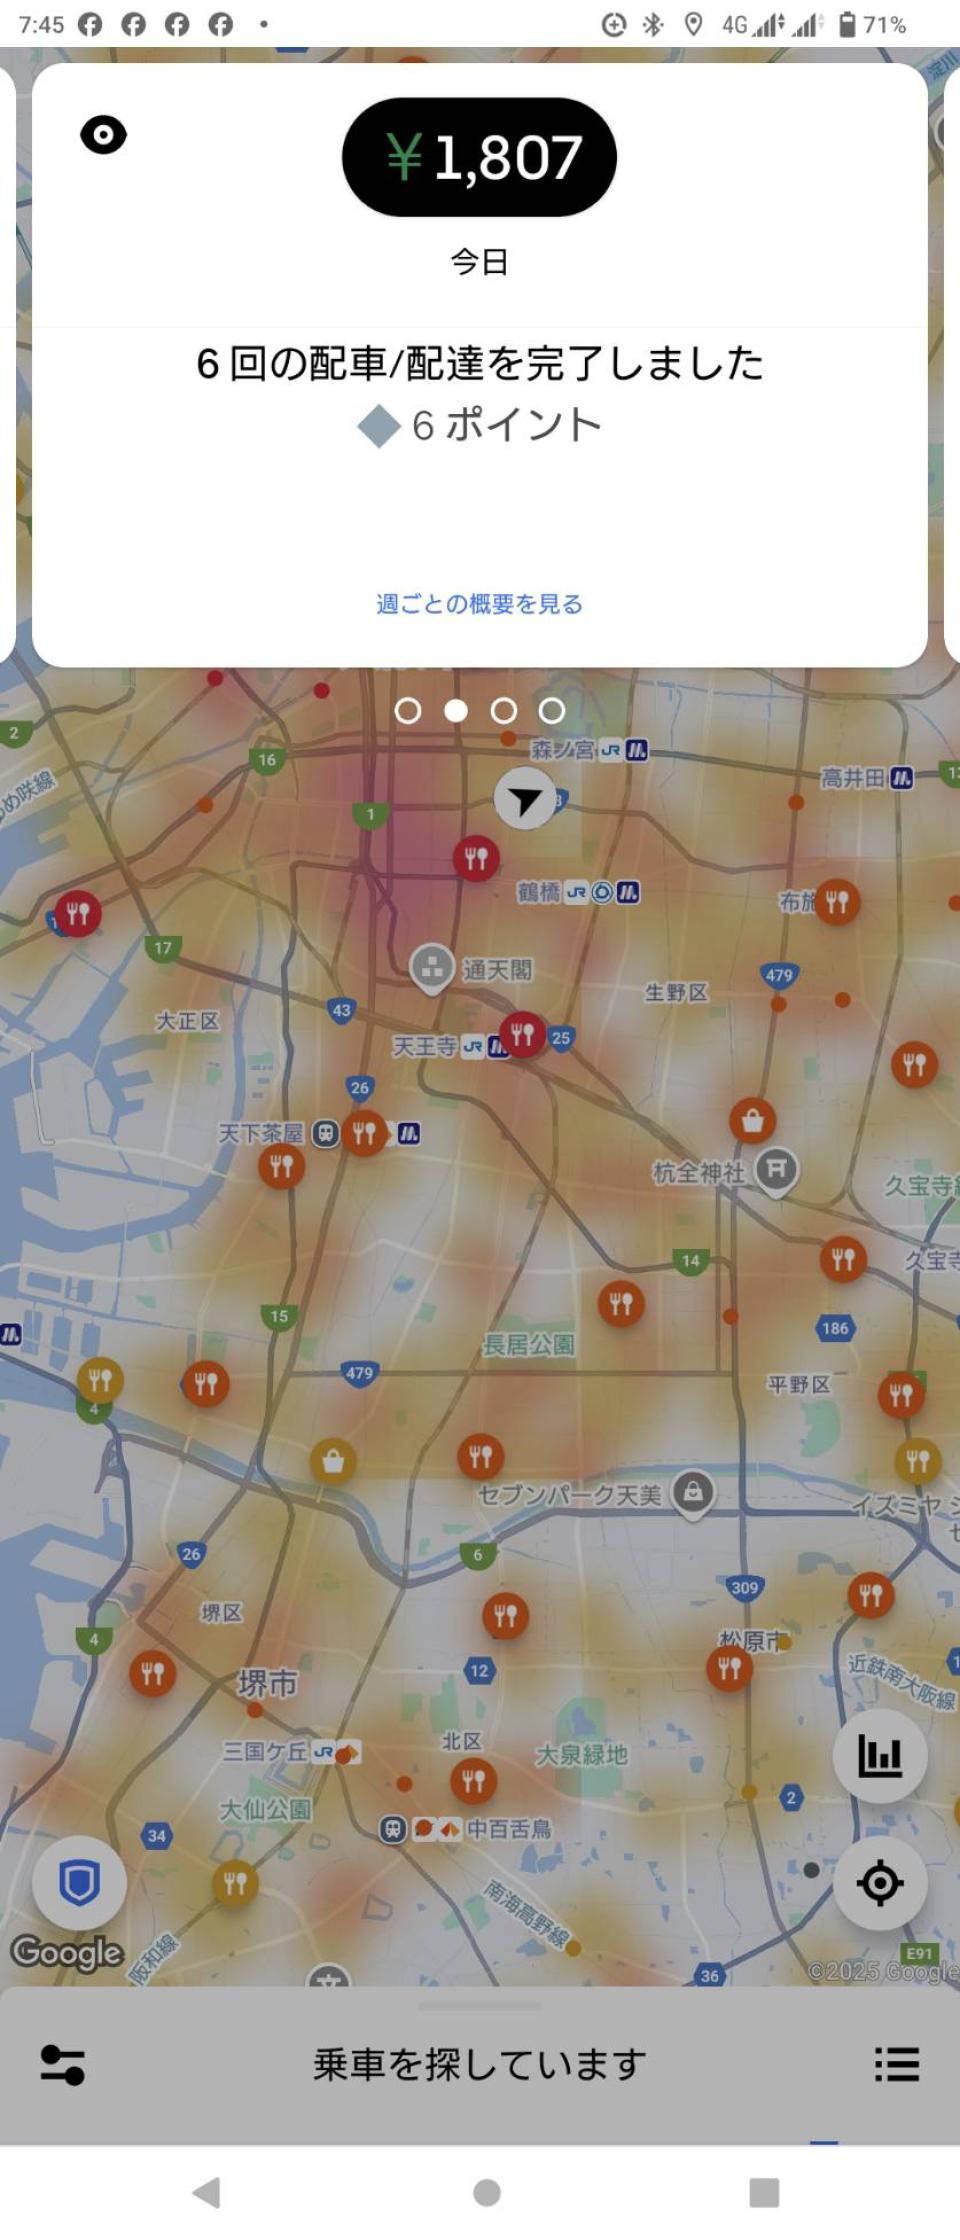
Task: Tap the 中百舌鳥 station label
Action: click(509, 1829)
